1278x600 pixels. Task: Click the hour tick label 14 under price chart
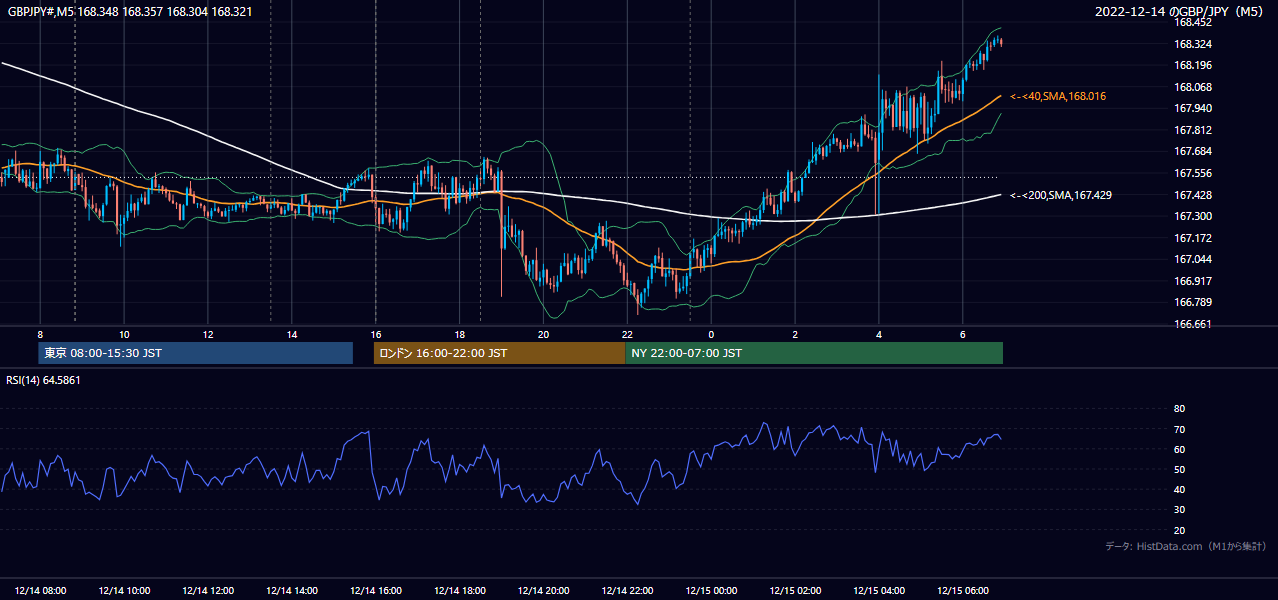coord(292,333)
